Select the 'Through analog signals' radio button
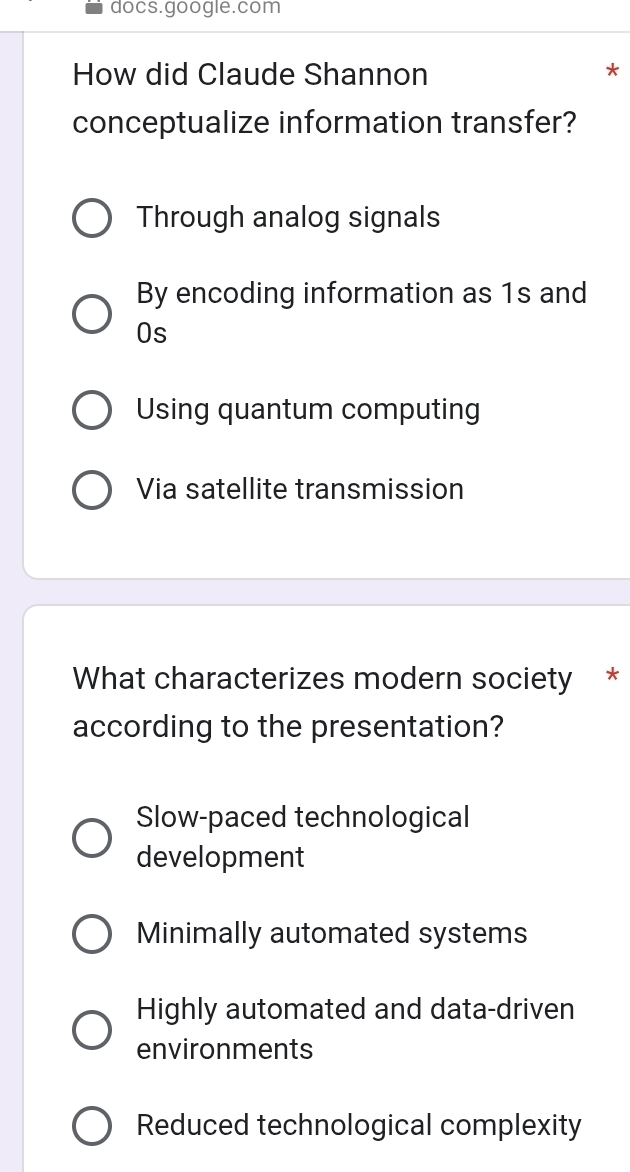Image resolution: width=630 pixels, height=1172 pixels. click(x=92, y=218)
